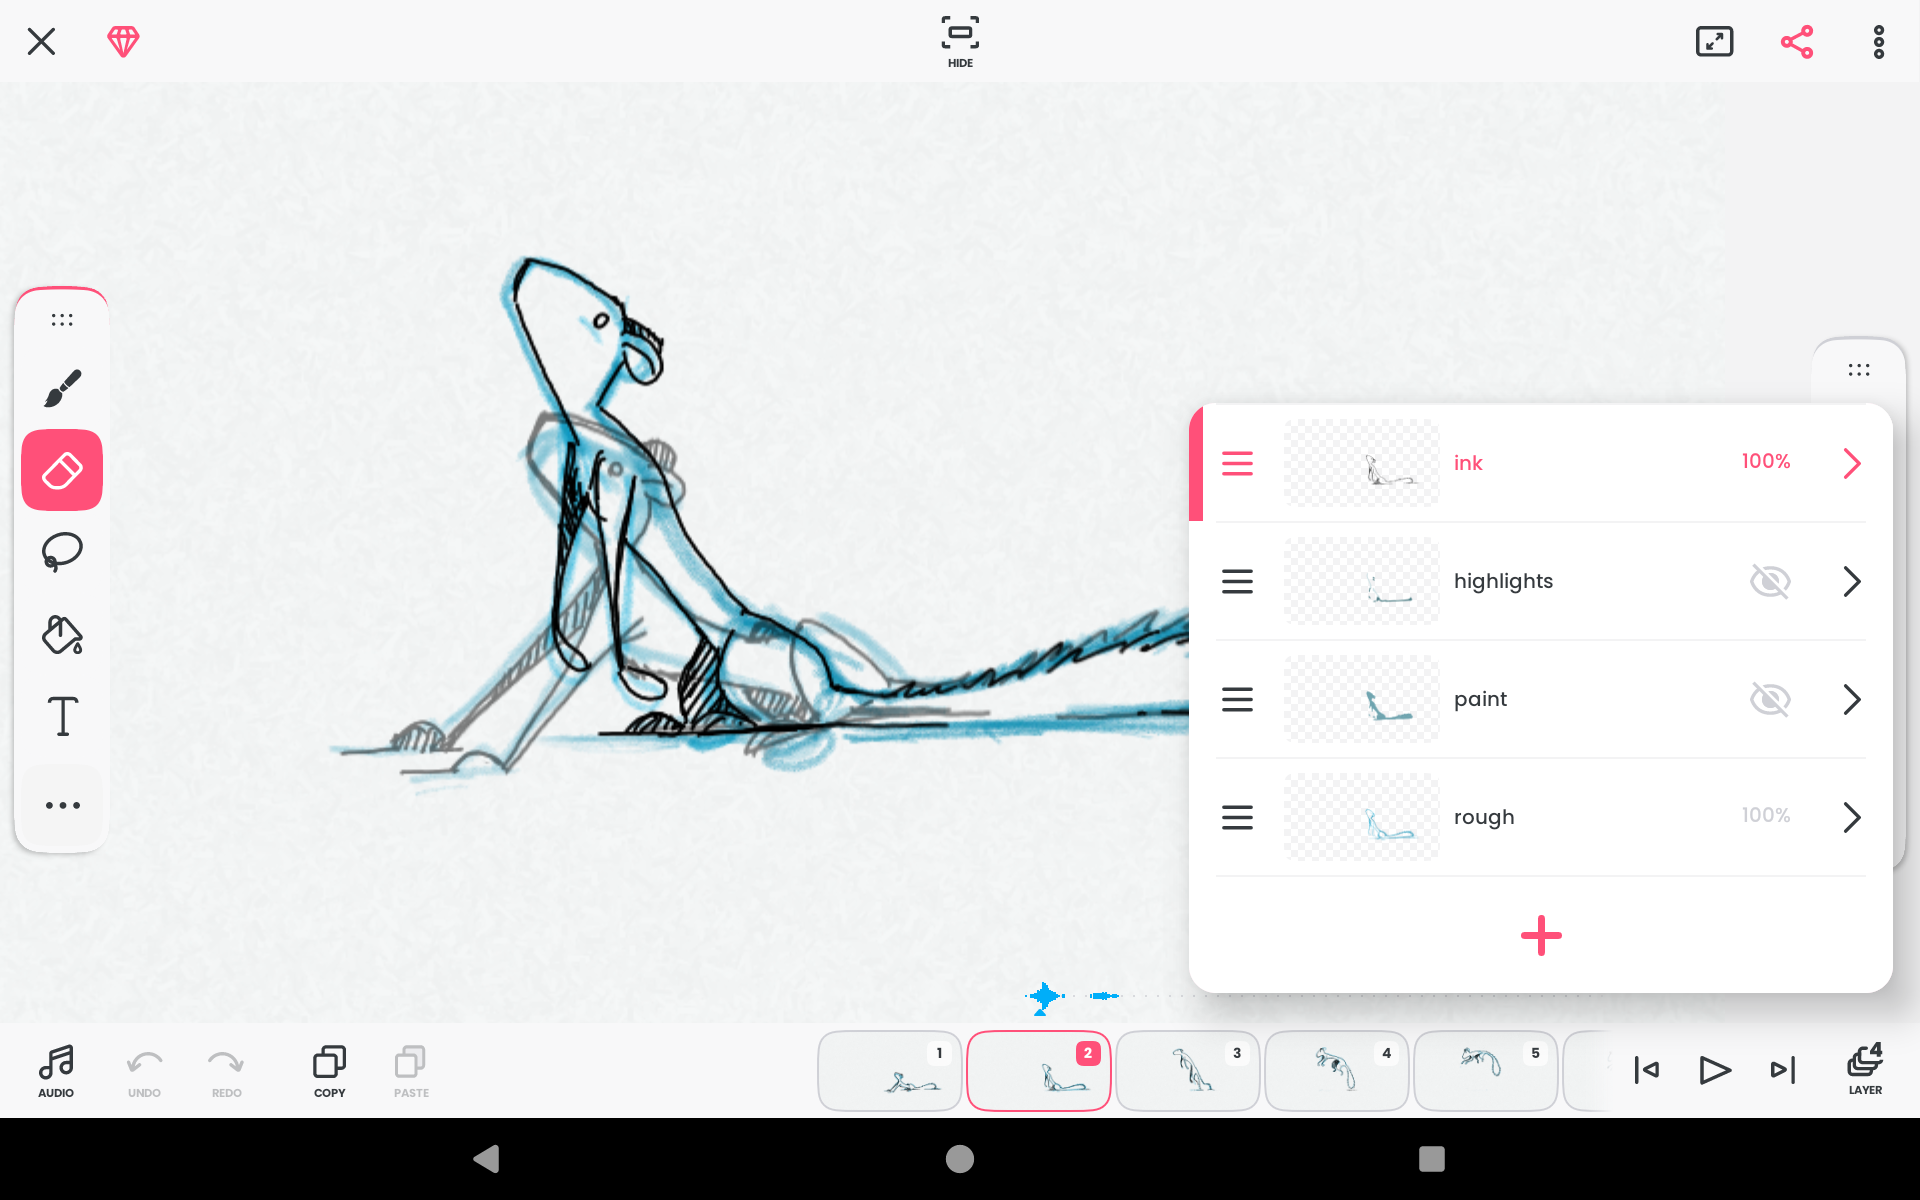Select the Paint Bucket fill tool

pyautogui.click(x=62, y=634)
